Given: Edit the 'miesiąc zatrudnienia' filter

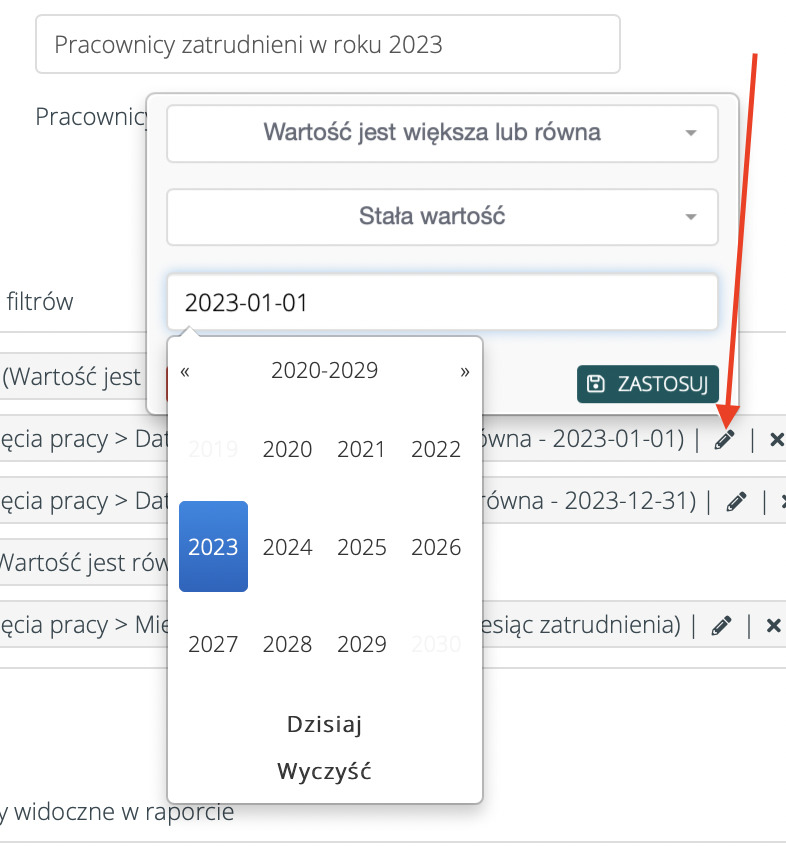Looking at the screenshot, I should (x=720, y=626).
